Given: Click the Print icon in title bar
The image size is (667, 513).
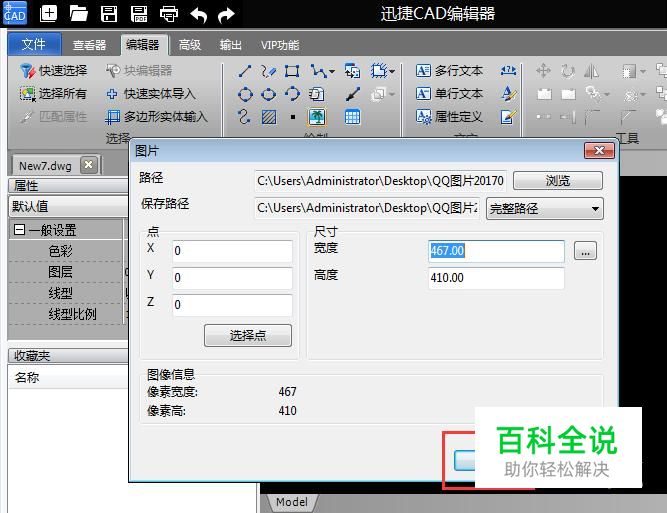Looking at the screenshot, I should [169, 14].
